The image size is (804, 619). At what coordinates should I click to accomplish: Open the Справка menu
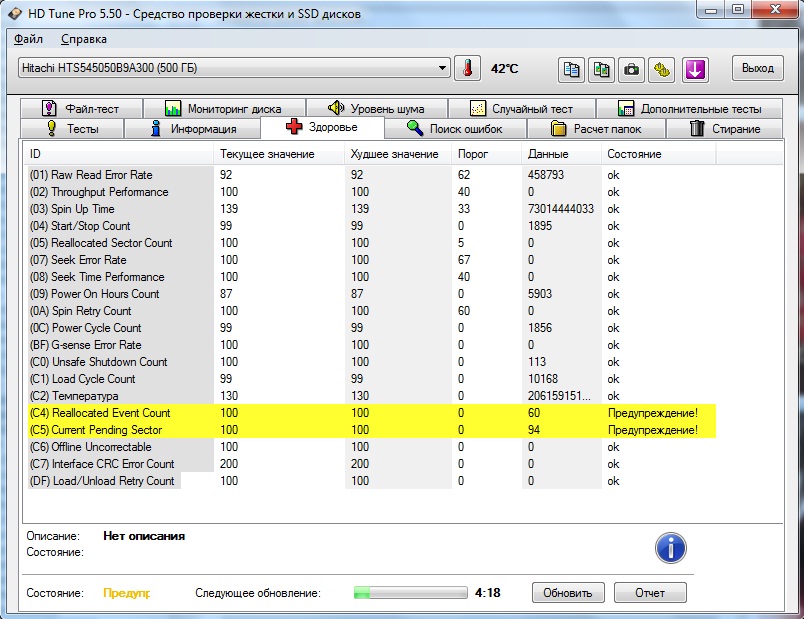coord(84,39)
